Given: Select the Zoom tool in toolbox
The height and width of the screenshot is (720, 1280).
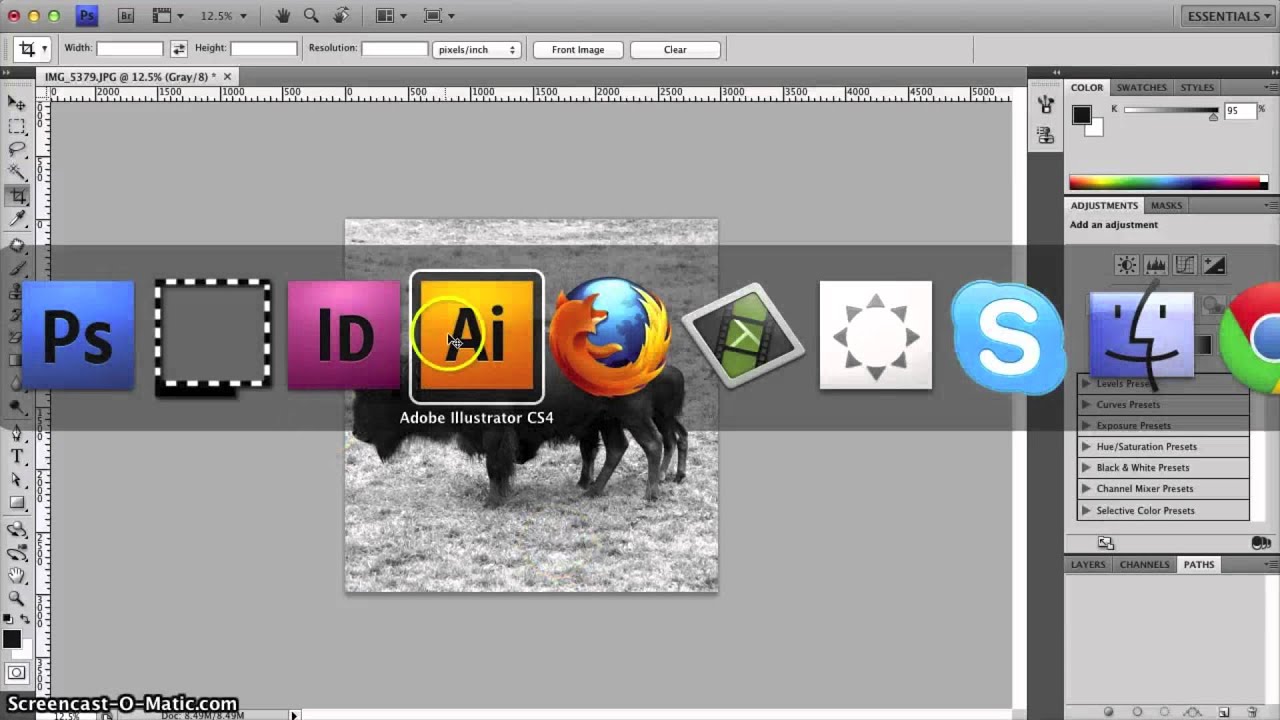Looking at the screenshot, I should coord(17,598).
